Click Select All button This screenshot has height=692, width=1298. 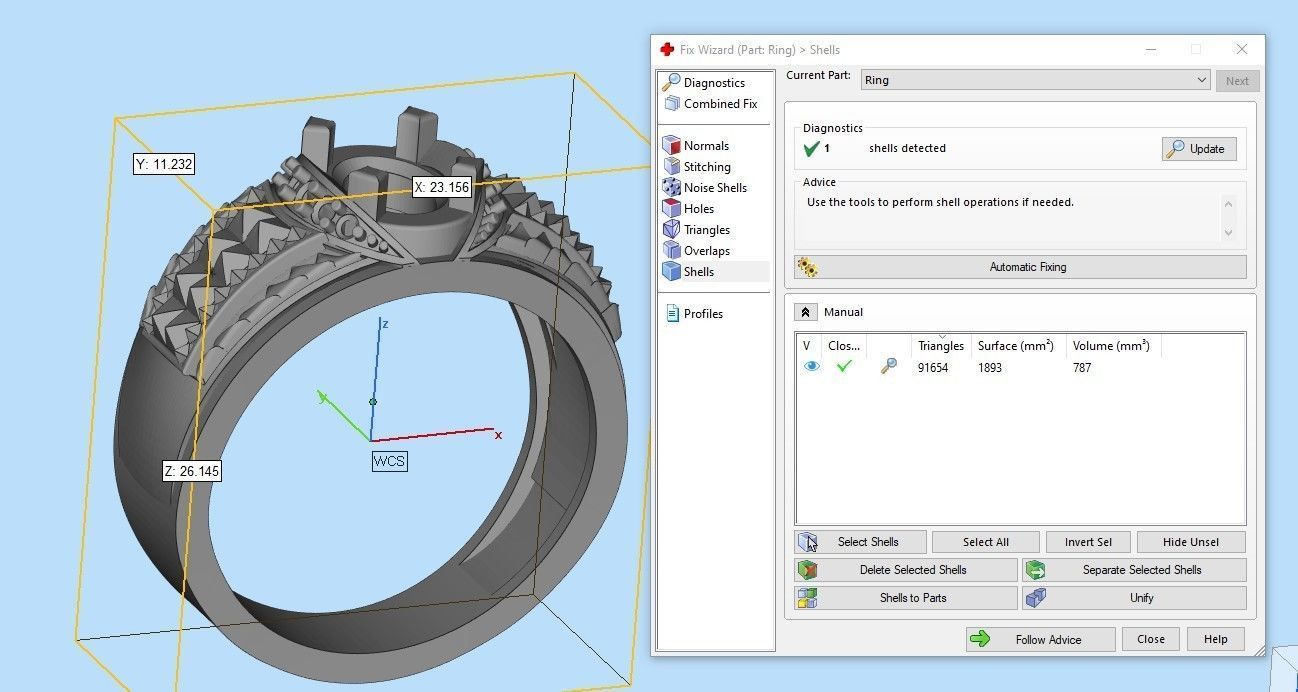pyautogui.click(x=985, y=542)
